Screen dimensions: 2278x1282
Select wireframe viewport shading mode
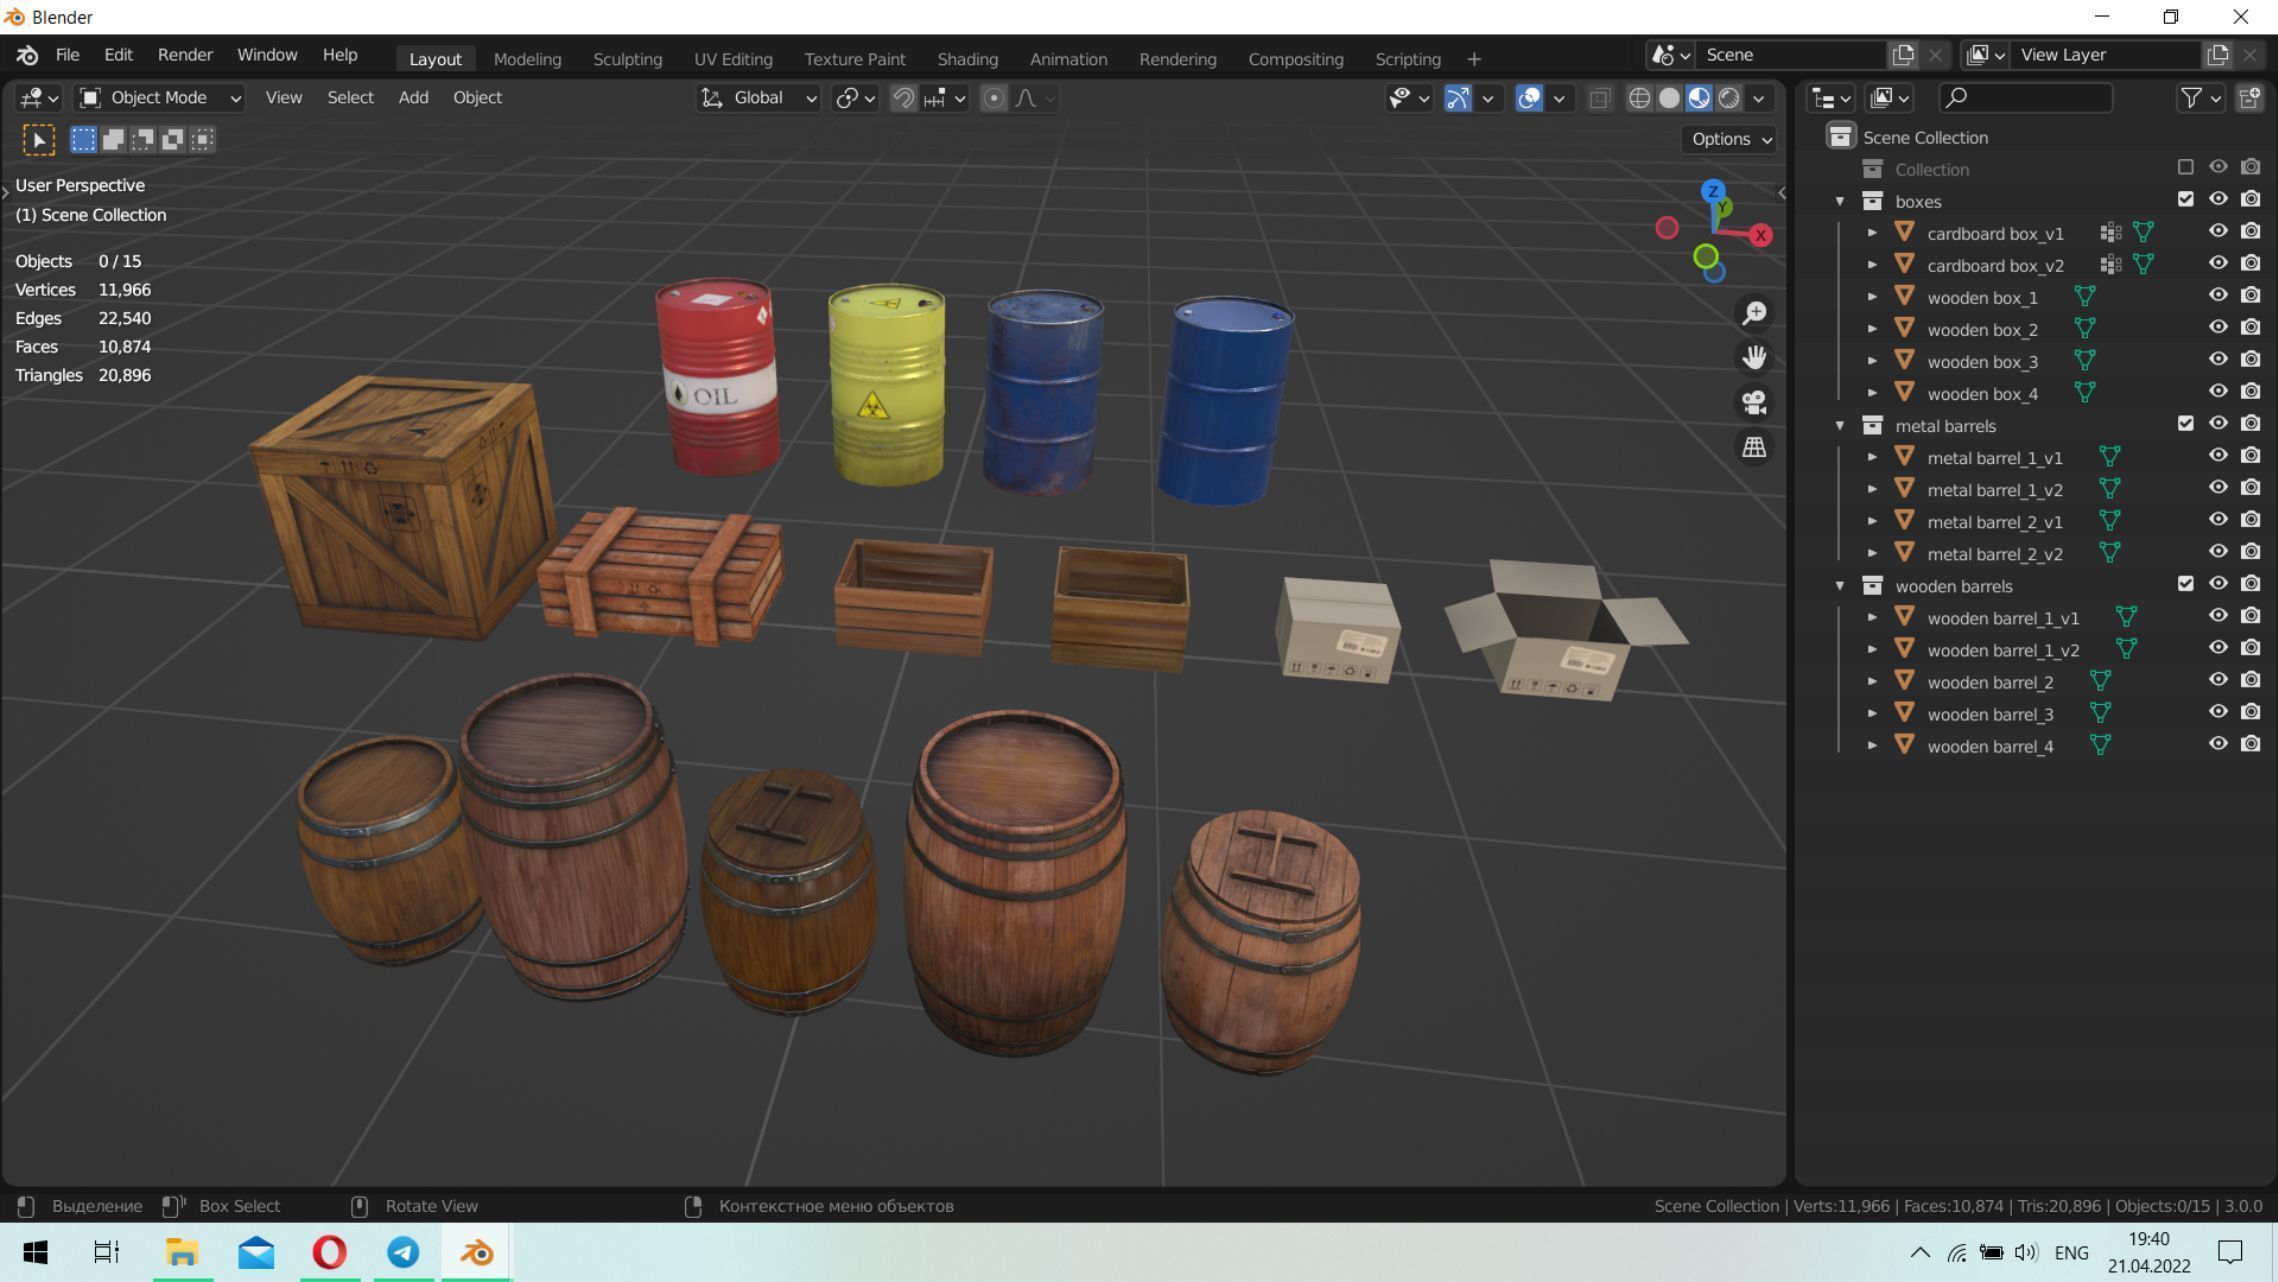pyautogui.click(x=1639, y=98)
